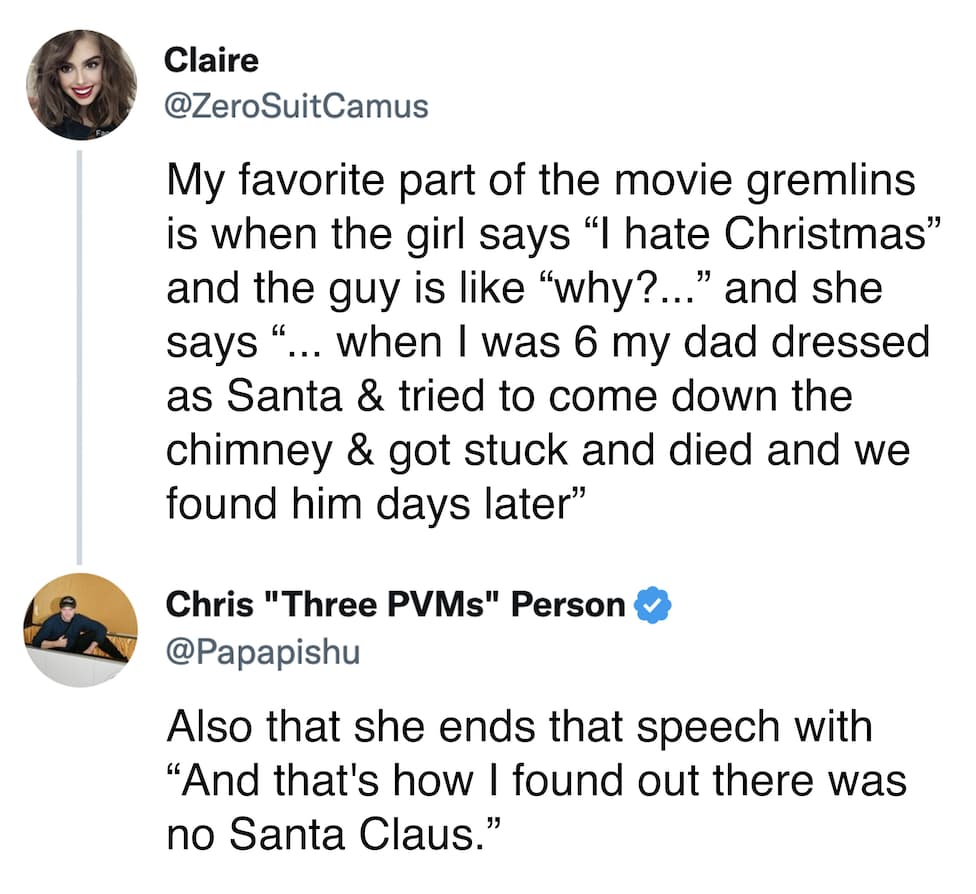Click the line "My favorite part of the movie gremlins"
This screenshot has height=894, width=976.
click(541, 182)
